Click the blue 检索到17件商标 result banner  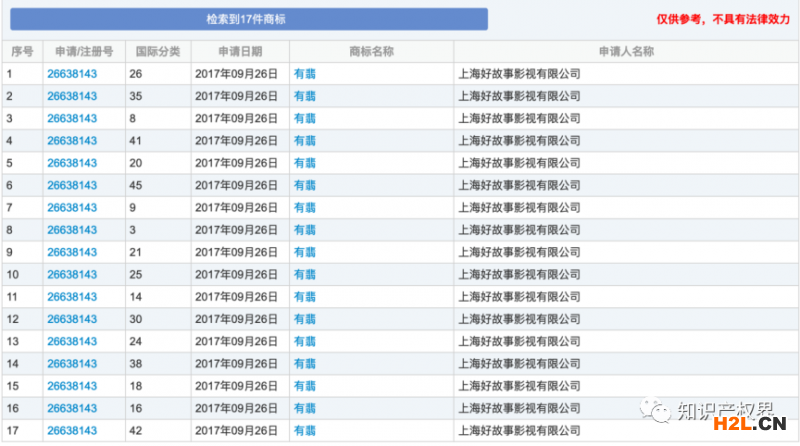coord(249,19)
